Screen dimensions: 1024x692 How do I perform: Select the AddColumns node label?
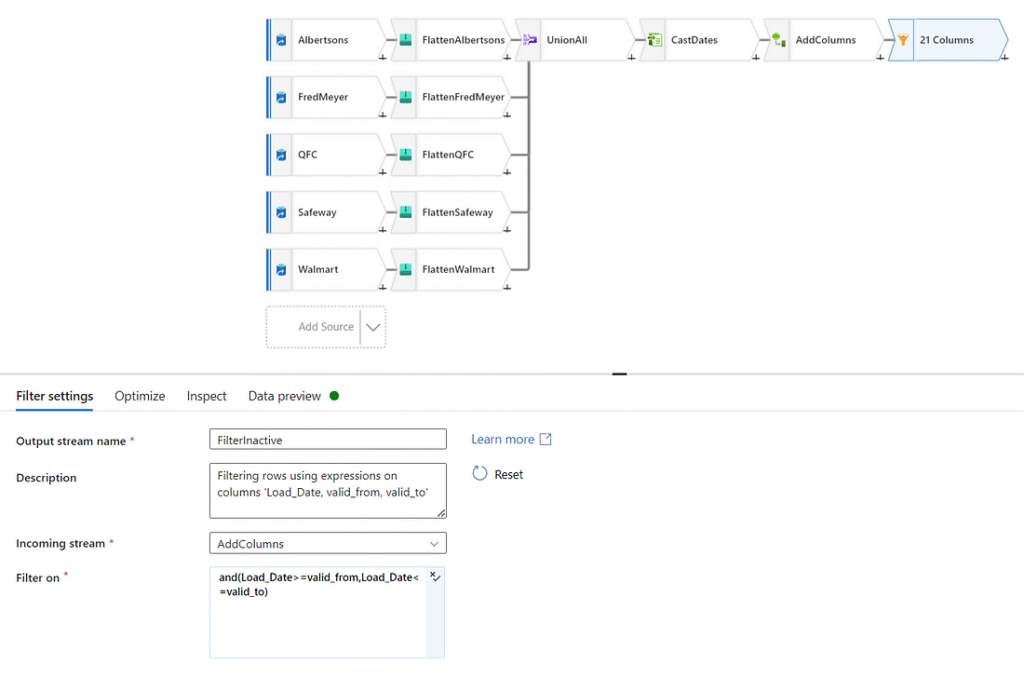point(825,40)
